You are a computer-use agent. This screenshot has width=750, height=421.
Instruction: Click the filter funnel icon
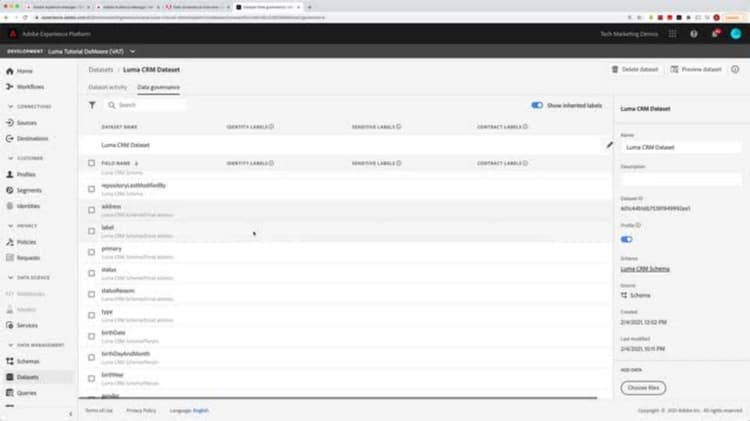(92, 105)
